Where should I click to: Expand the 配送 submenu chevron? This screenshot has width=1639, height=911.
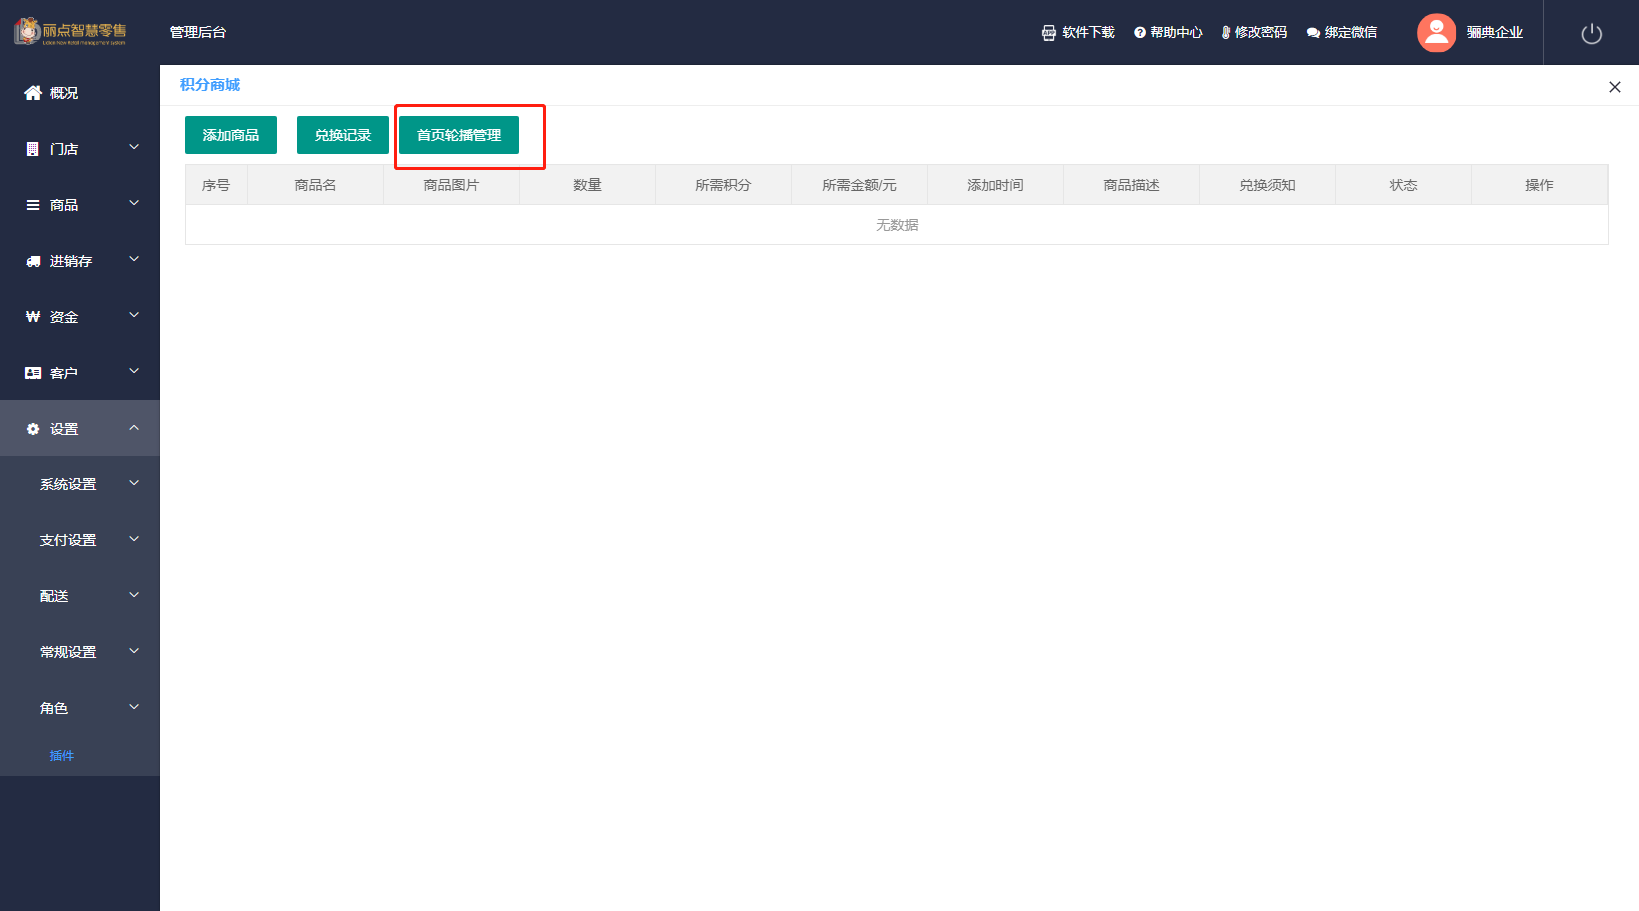(134, 596)
